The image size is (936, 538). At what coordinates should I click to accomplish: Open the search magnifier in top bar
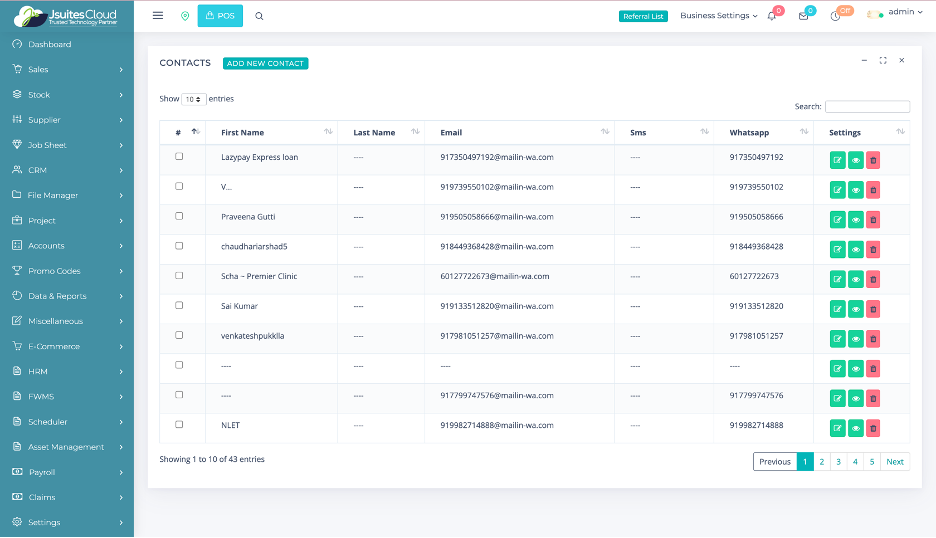(260, 16)
